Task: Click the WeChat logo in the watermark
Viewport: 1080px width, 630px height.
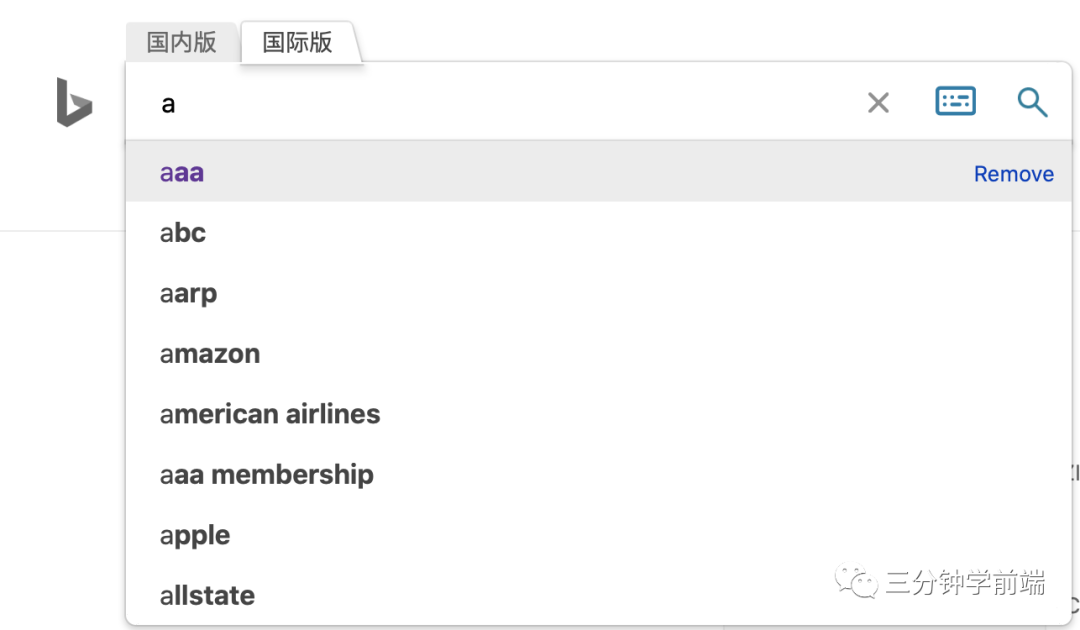Action: [x=858, y=581]
